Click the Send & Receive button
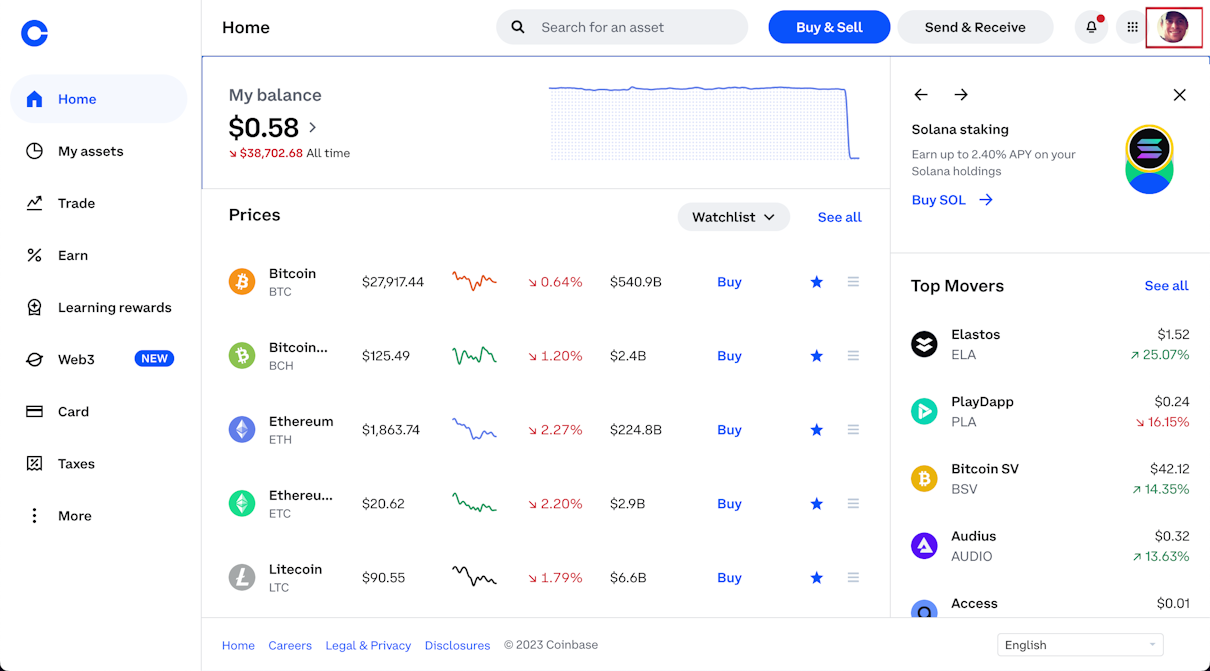This screenshot has height=671, width=1210. coord(975,27)
